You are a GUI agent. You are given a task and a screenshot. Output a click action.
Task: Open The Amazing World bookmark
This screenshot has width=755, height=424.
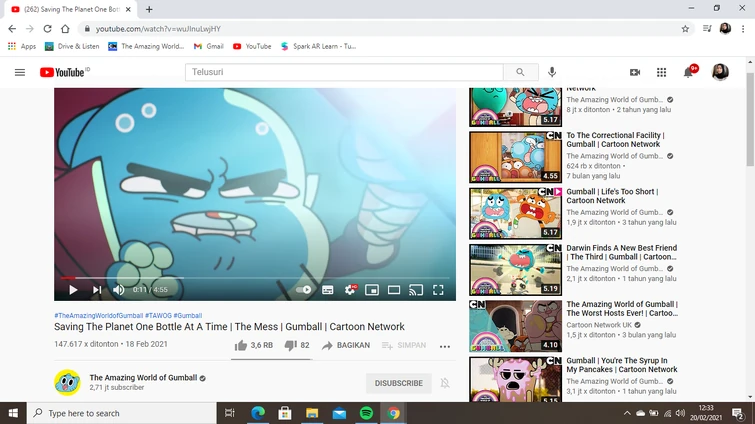146,46
